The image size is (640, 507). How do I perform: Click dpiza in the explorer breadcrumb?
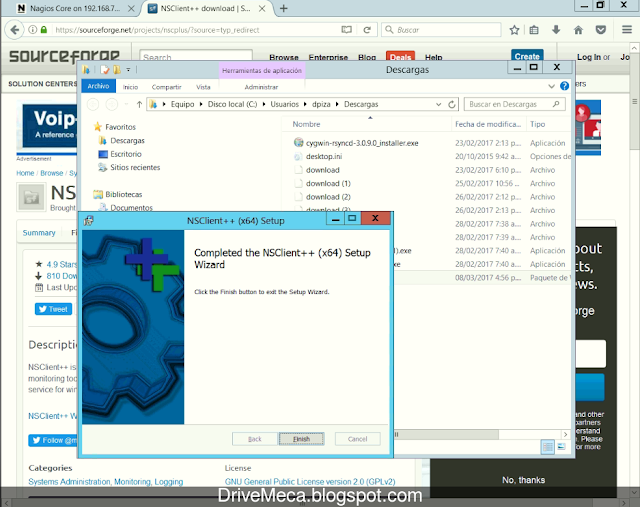click(x=321, y=104)
